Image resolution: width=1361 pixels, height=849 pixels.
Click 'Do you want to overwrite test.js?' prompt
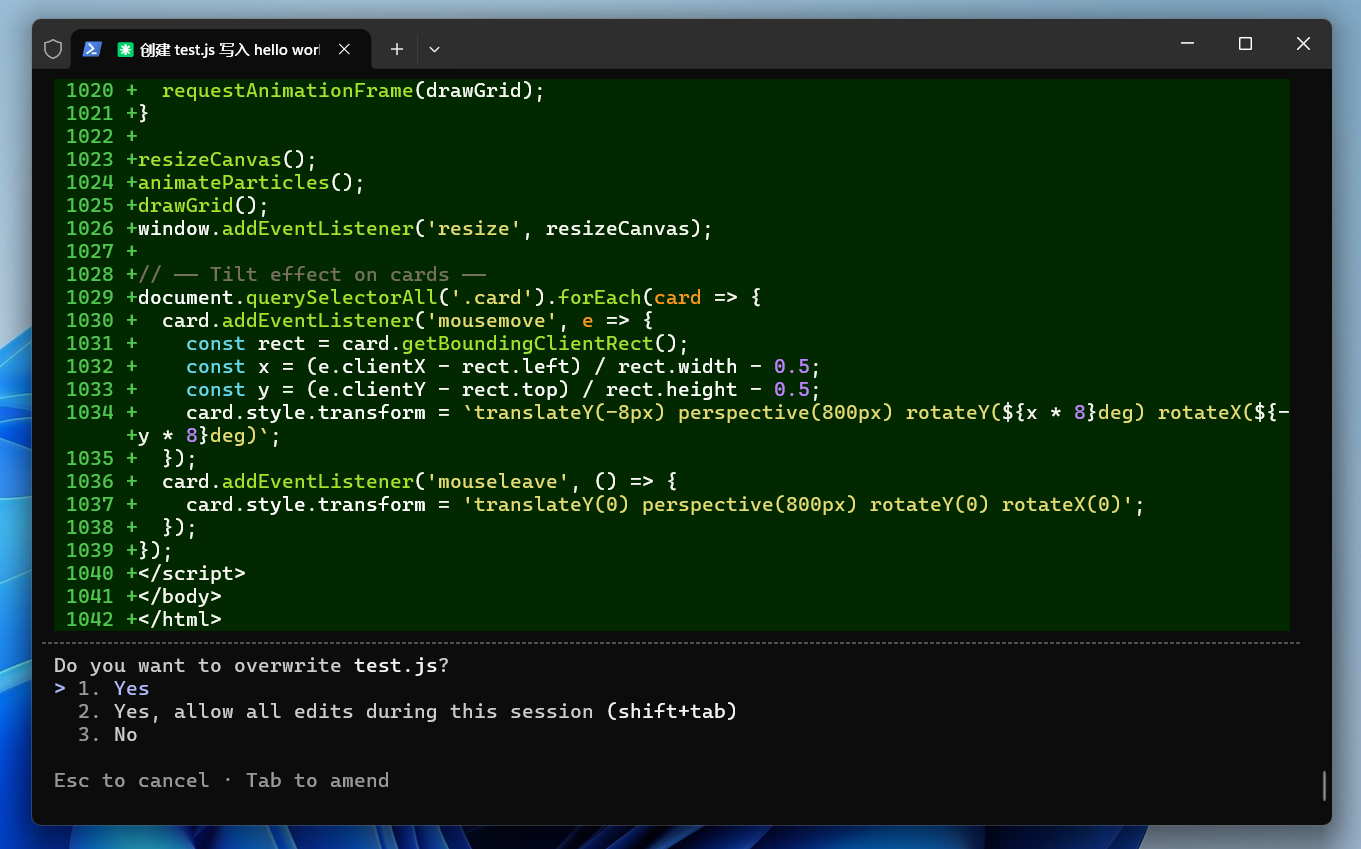251,665
